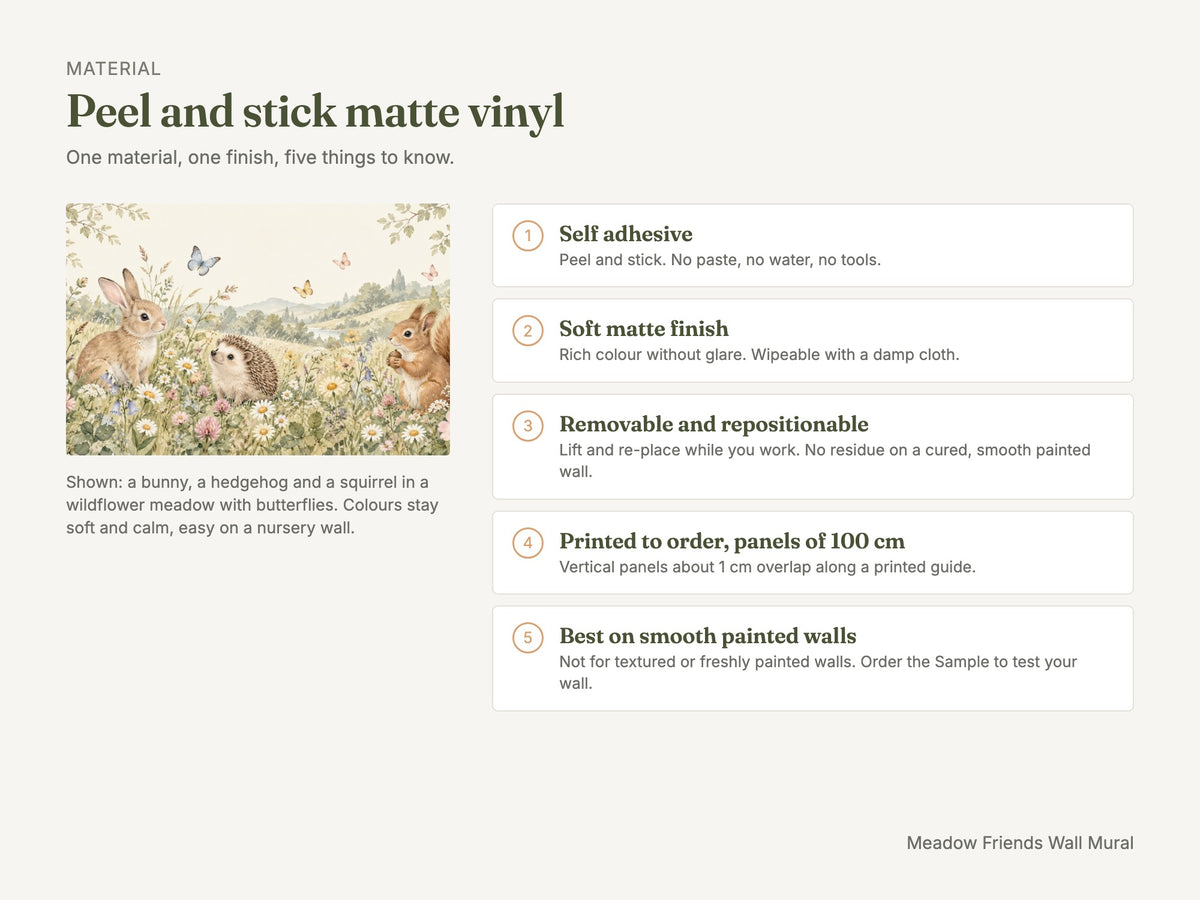The image size is (1200, 900).
Task: Select the Self adhesive heading
Action: tap(626, 234)
